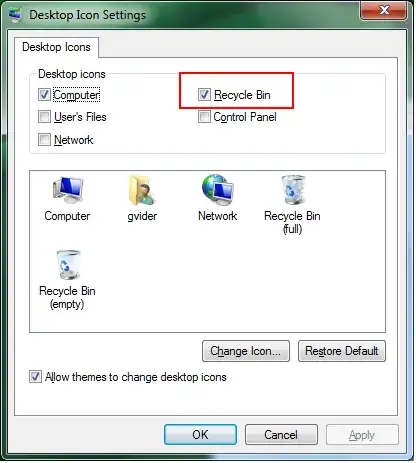Screen dimensions: 416x463
Task: Select the Network globe icon
Action: (x=218, y=190)
